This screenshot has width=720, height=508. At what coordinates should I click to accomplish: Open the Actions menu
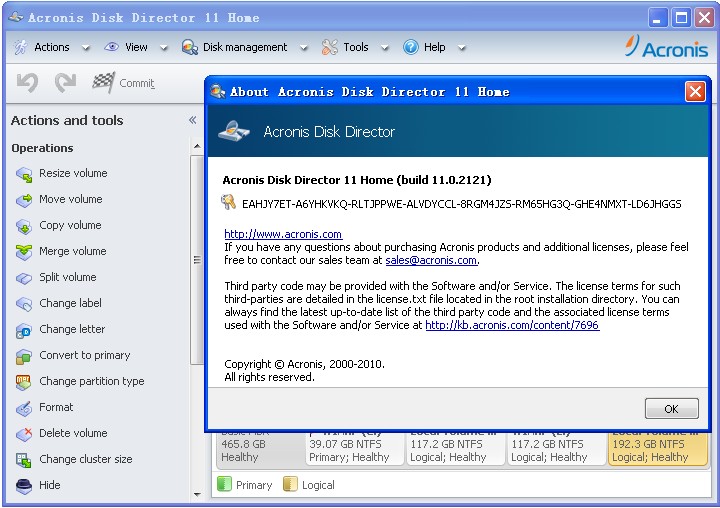[x=52, y=47]
